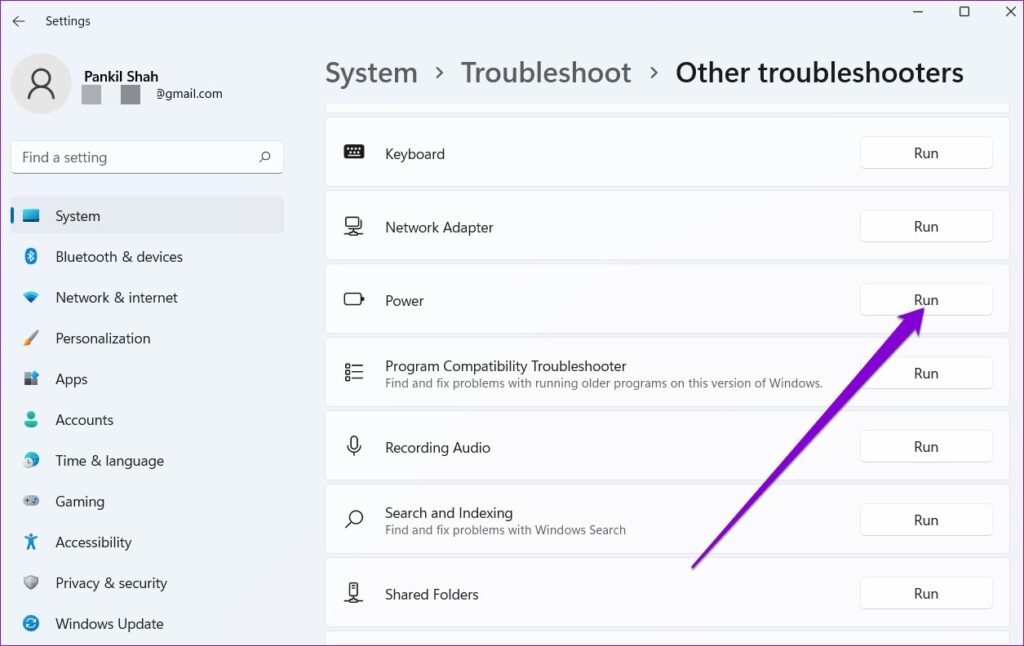Navigate to the System breadcrumb
Screen dimensions: 1024x646
pyautogui.click(x=371, y=72)
